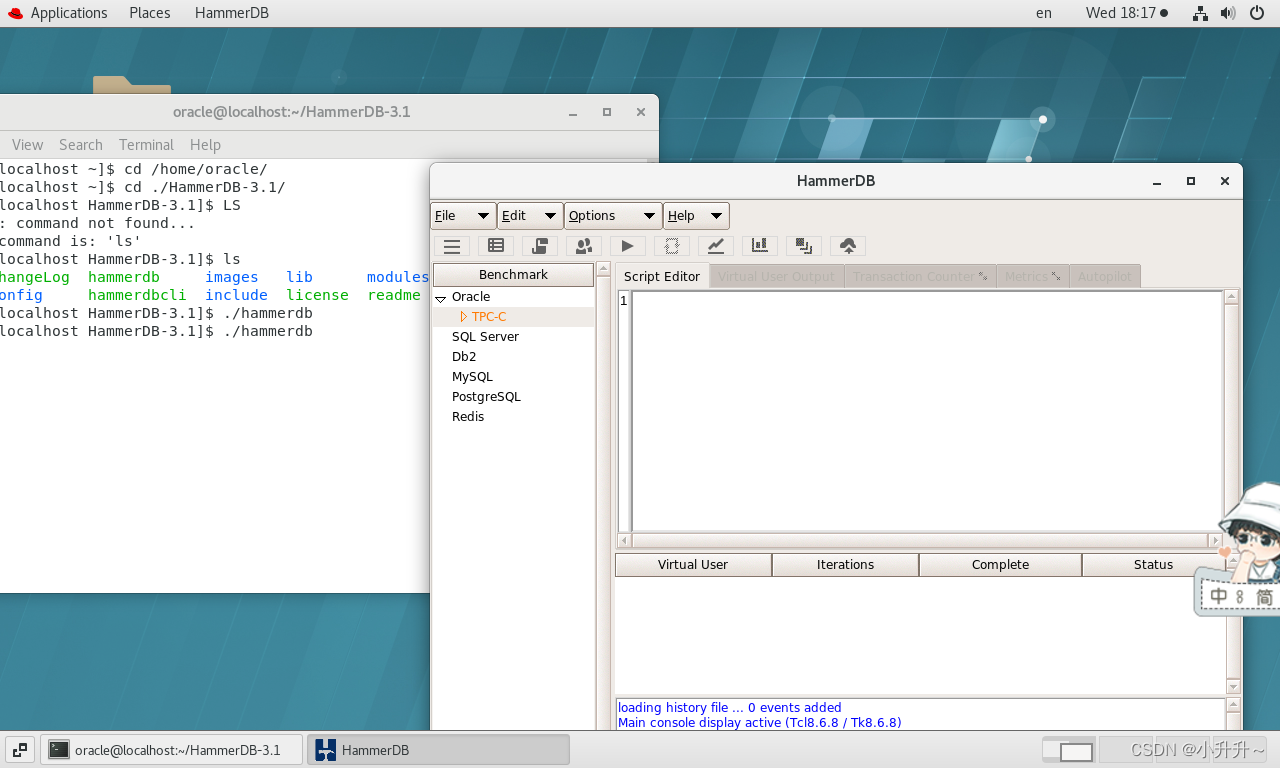Click the Autopilot stacked-squares toolbar icon
The height and width of the screenshot is (768, 1280).
point(803,245)
